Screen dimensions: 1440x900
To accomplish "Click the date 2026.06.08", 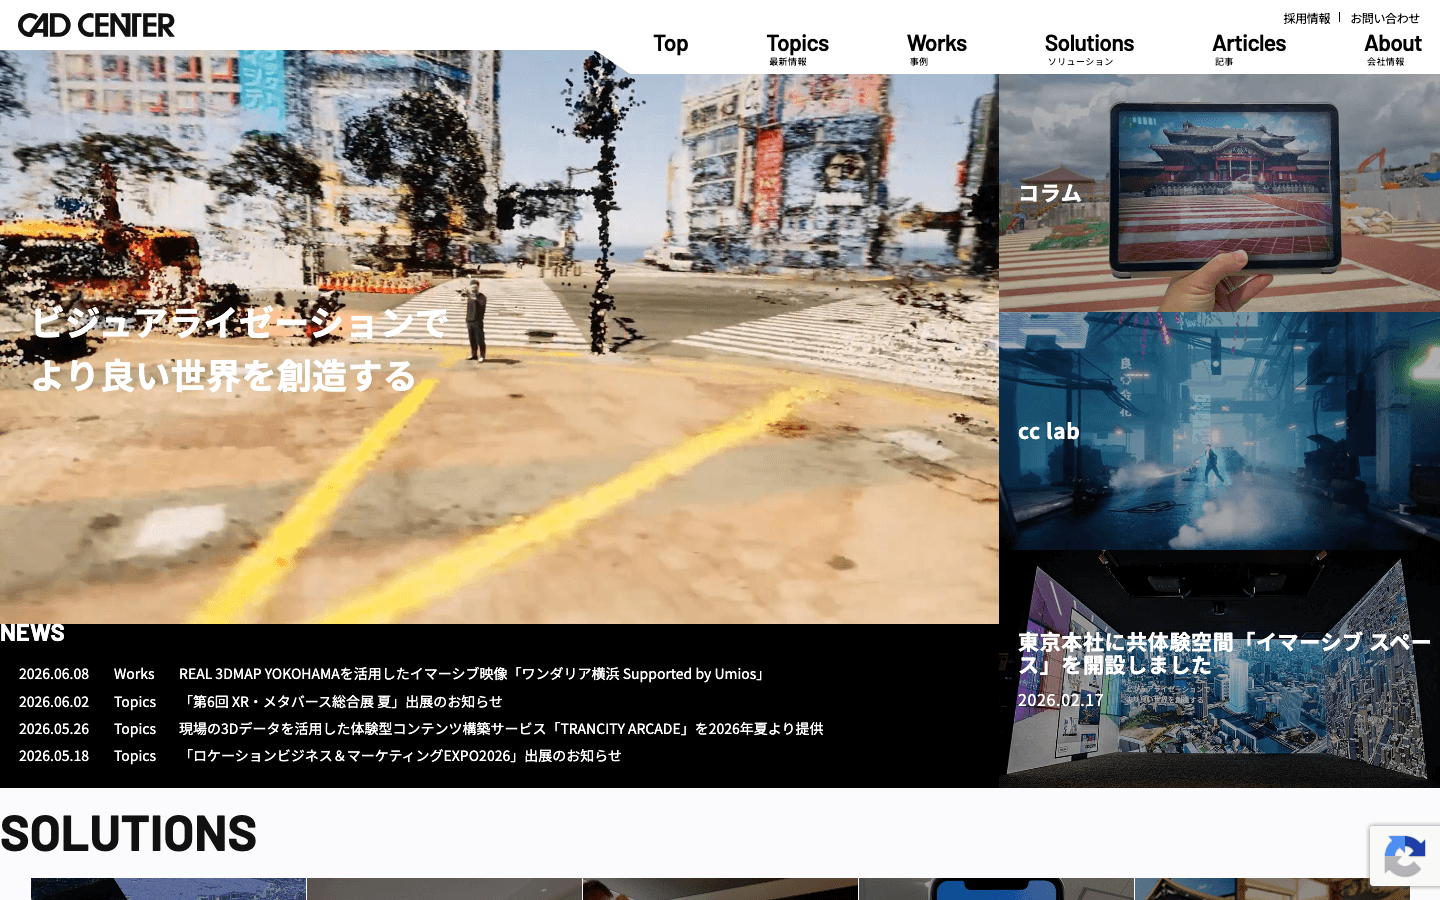I will (54, 674).
